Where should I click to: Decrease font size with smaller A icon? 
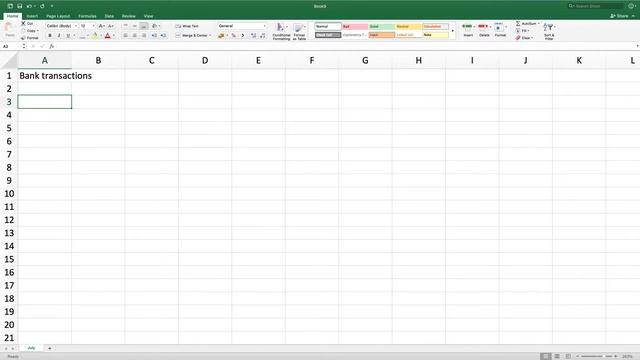coord(111,26)
